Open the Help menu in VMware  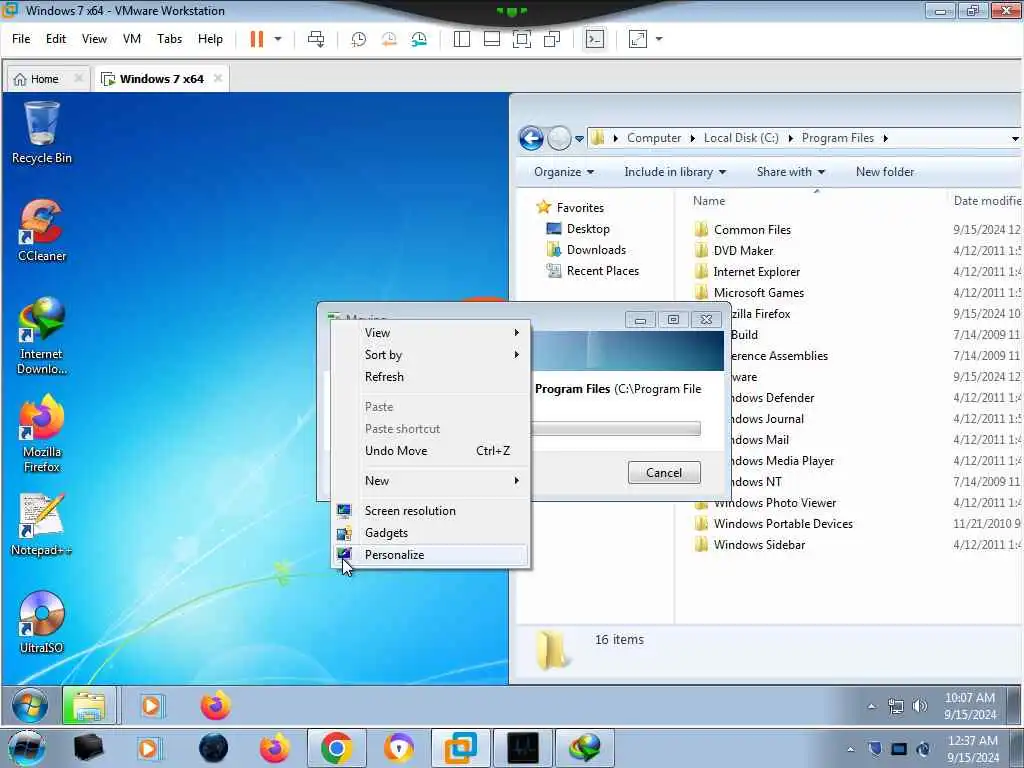point(210,39)
